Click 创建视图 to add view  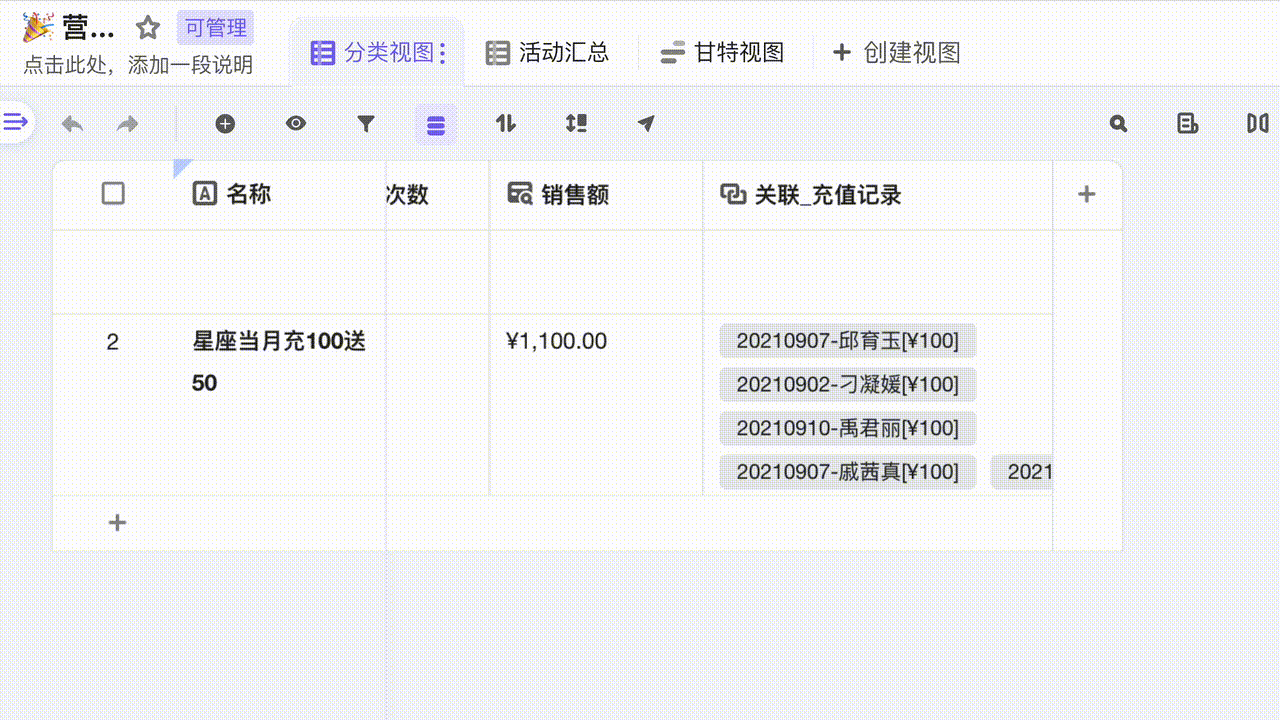click(x=896, y=53)
